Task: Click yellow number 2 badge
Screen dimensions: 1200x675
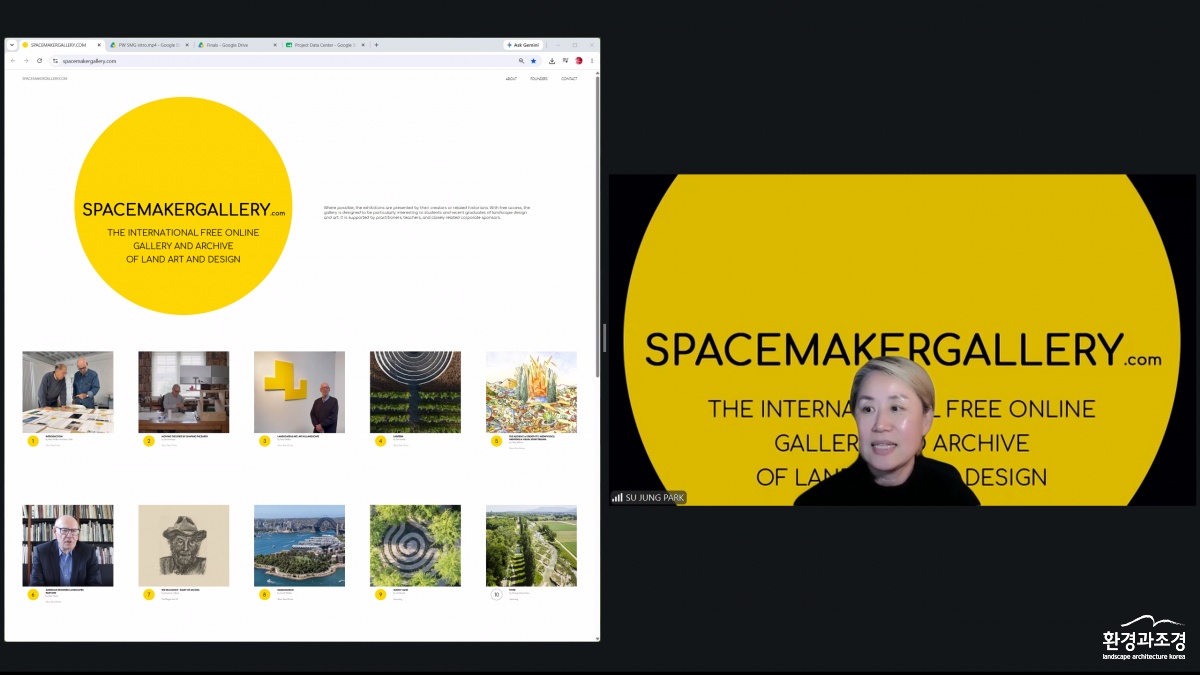Action: (149, 441)
